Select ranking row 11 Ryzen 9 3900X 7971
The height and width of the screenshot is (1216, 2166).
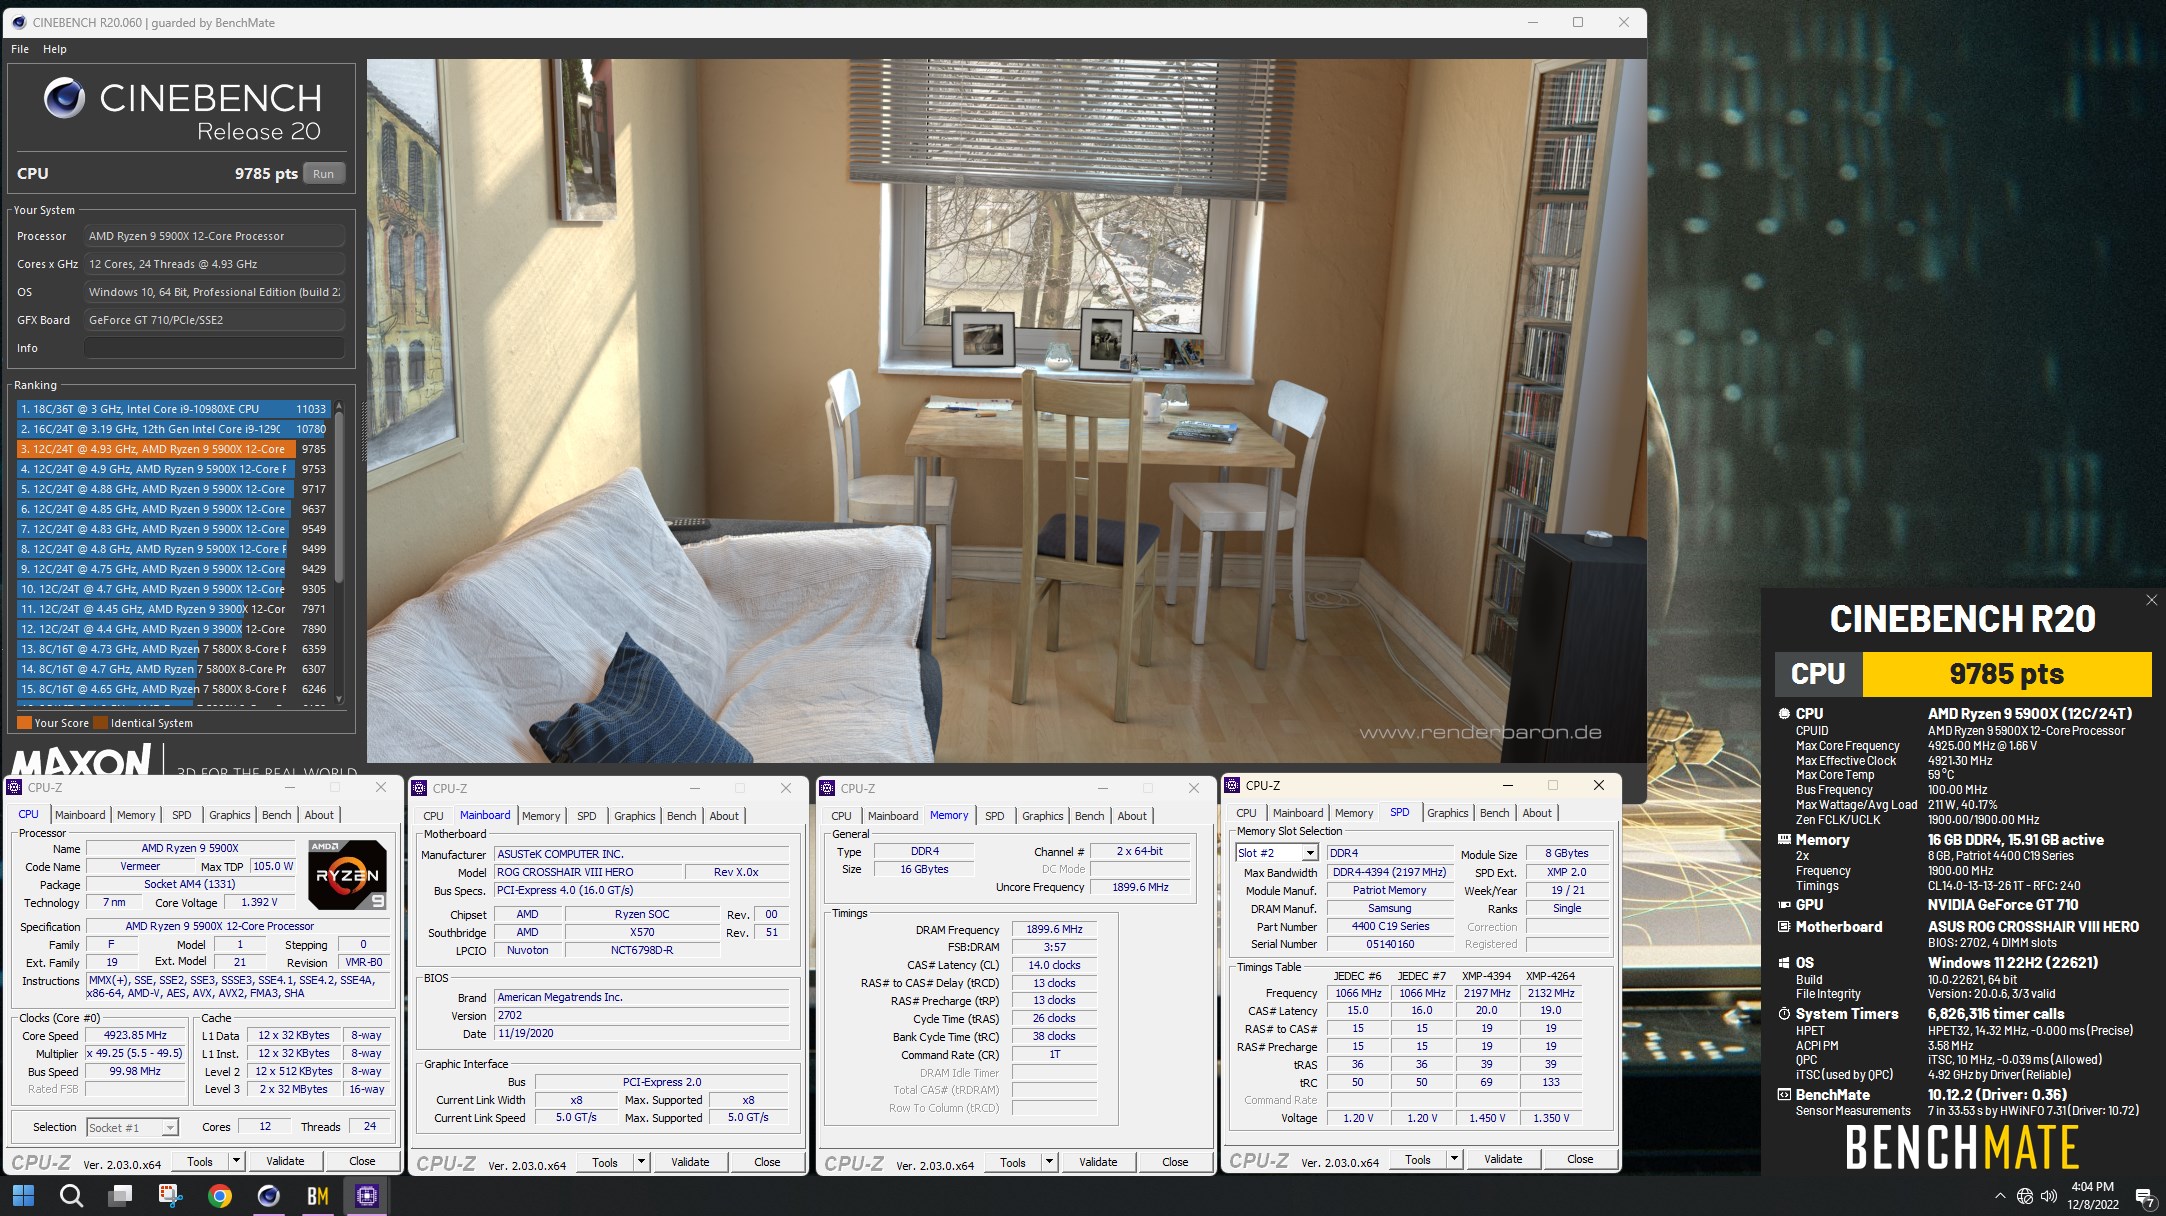(174, 609)
